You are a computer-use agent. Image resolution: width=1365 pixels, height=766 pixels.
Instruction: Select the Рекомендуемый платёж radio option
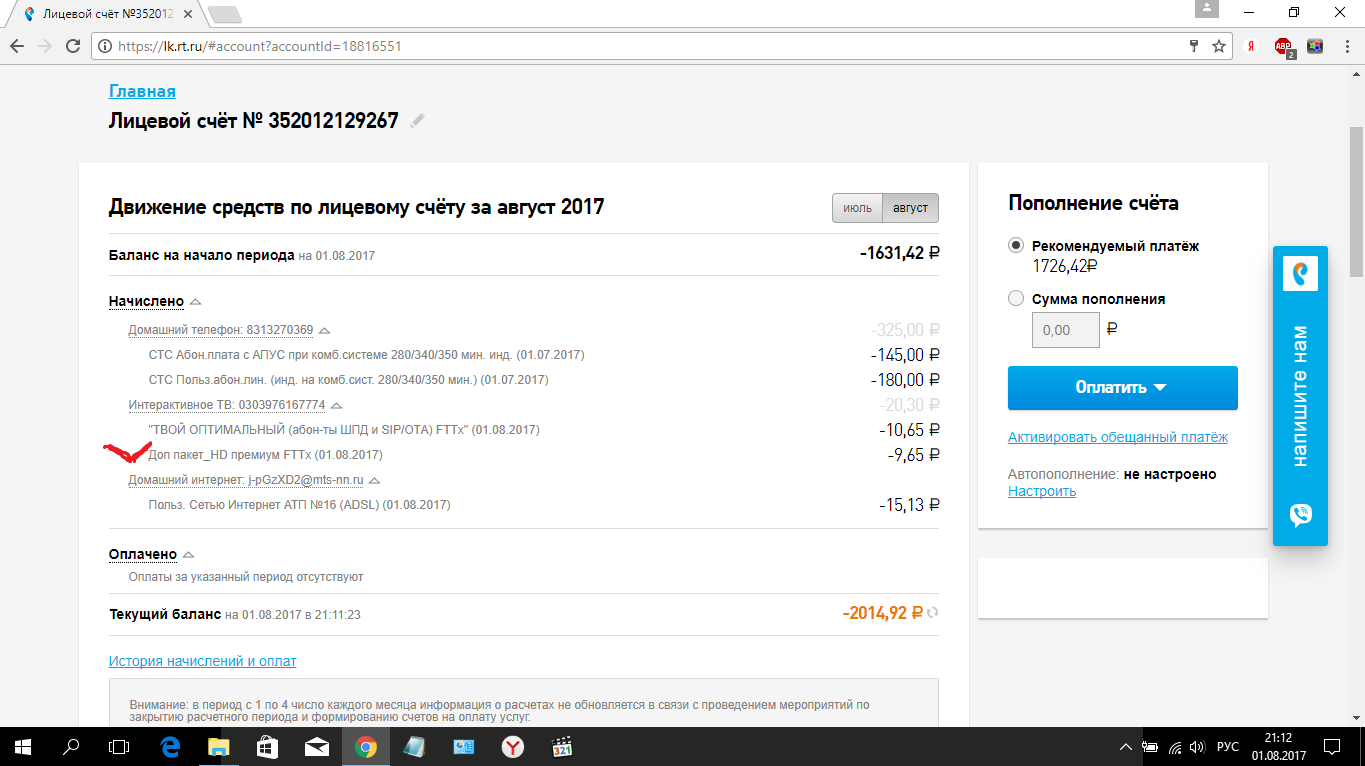coord(1016,246)
